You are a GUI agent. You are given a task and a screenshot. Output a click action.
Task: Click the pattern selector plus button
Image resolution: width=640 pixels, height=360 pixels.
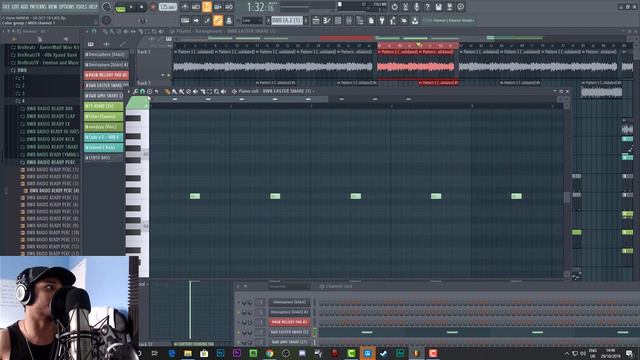[306, 20]
